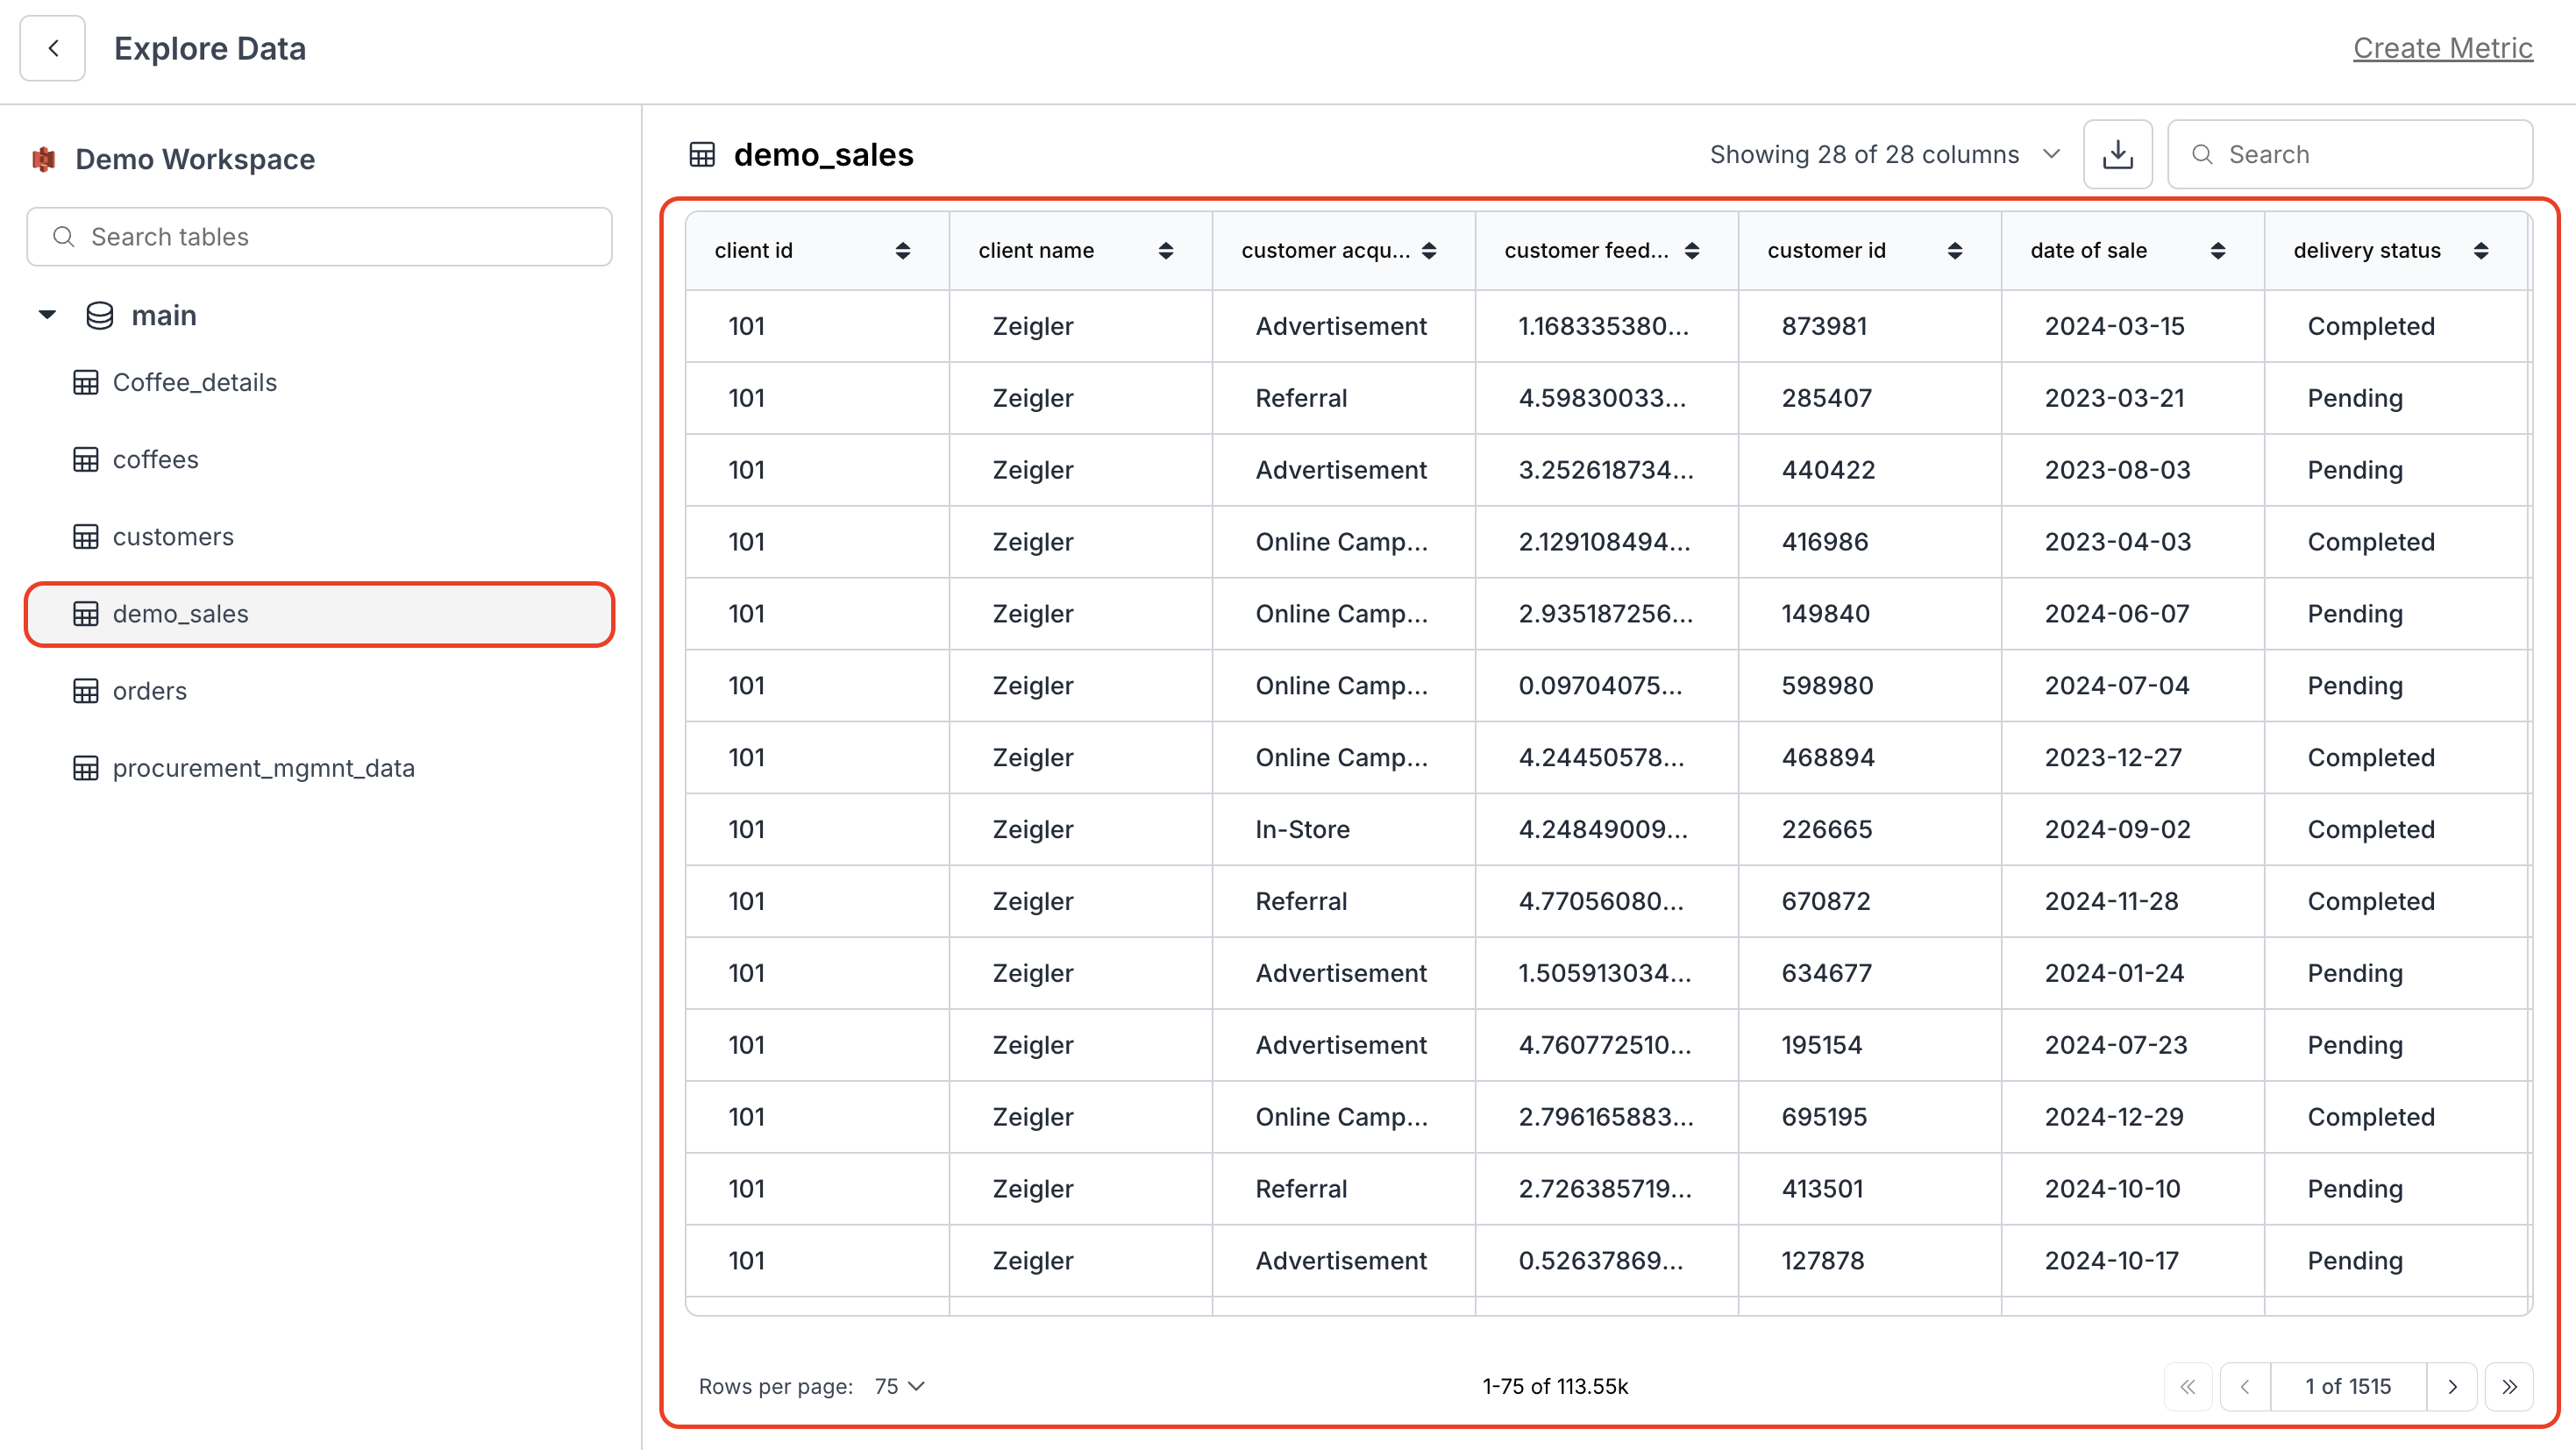Click the Search tables input field
Screen dimensions: 2576x1450
tap(320, 237)
